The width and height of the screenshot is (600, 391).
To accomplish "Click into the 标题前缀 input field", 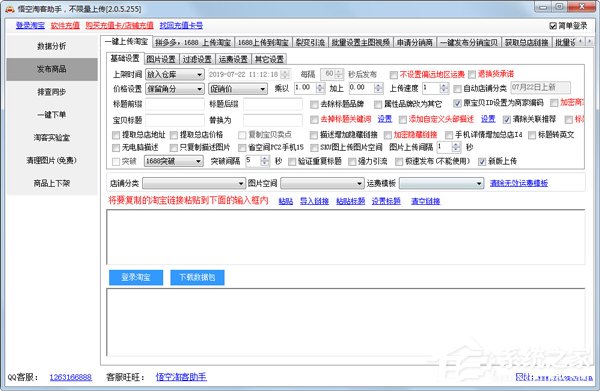I will [x=175, y=104].
